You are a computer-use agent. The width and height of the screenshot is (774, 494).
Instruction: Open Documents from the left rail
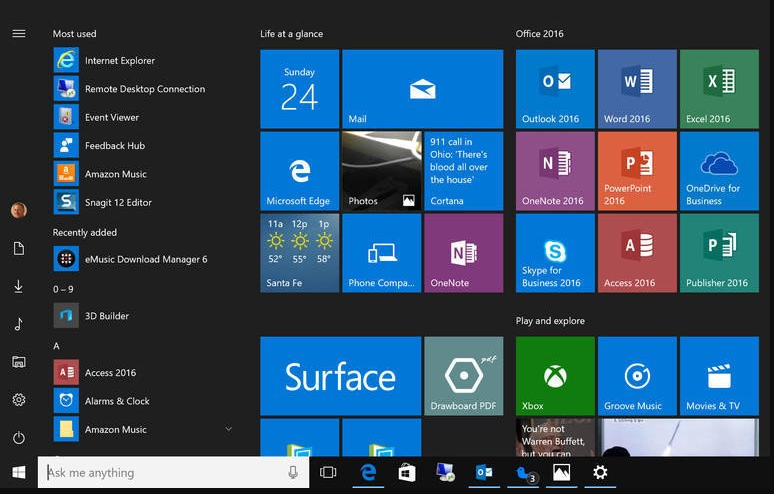coord(19,248)
